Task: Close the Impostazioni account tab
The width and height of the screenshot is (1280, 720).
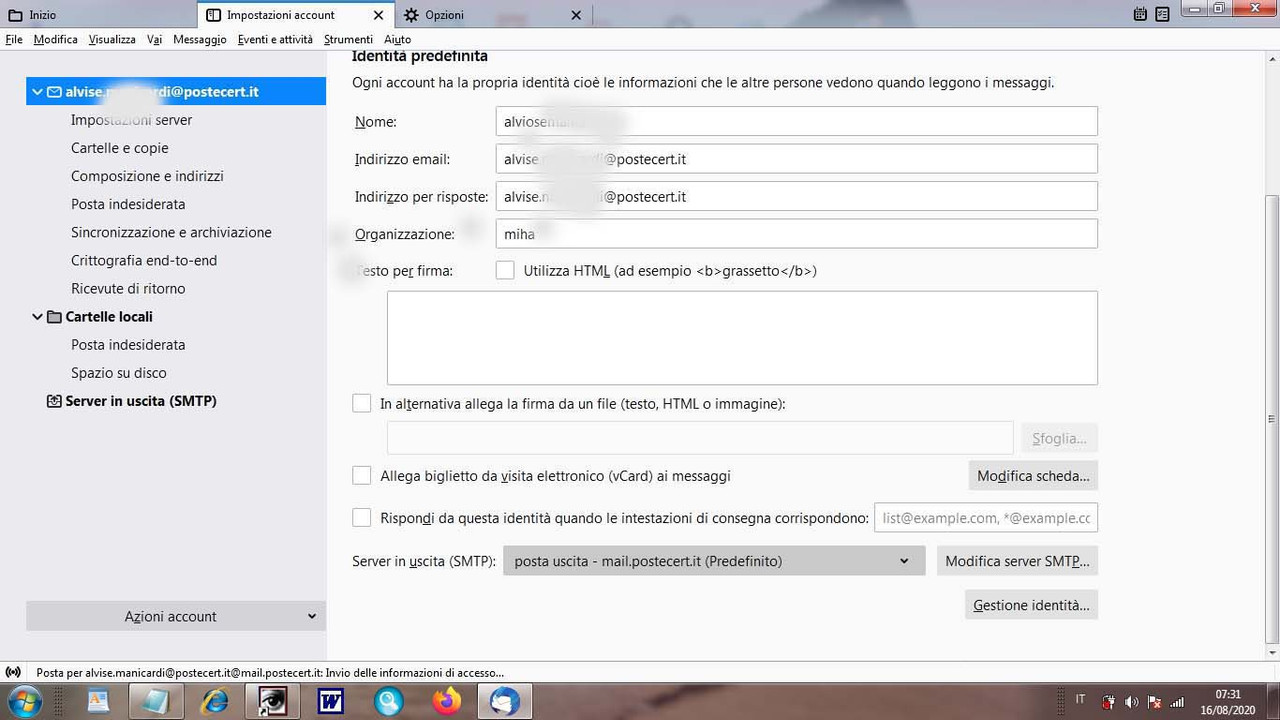Action: [x=378, y=15]
